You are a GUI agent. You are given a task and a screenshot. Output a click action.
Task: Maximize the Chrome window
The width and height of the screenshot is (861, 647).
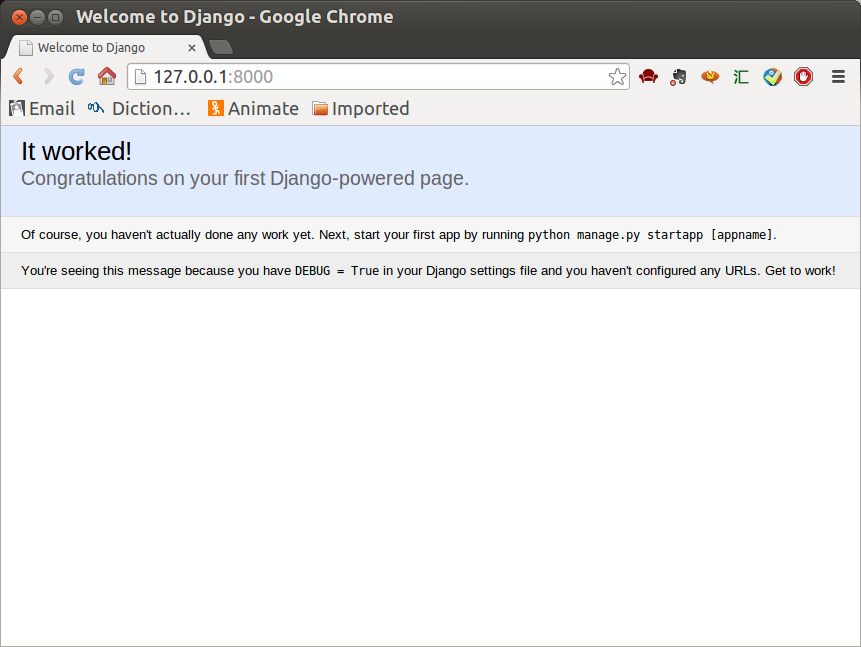tap(55, 18)
